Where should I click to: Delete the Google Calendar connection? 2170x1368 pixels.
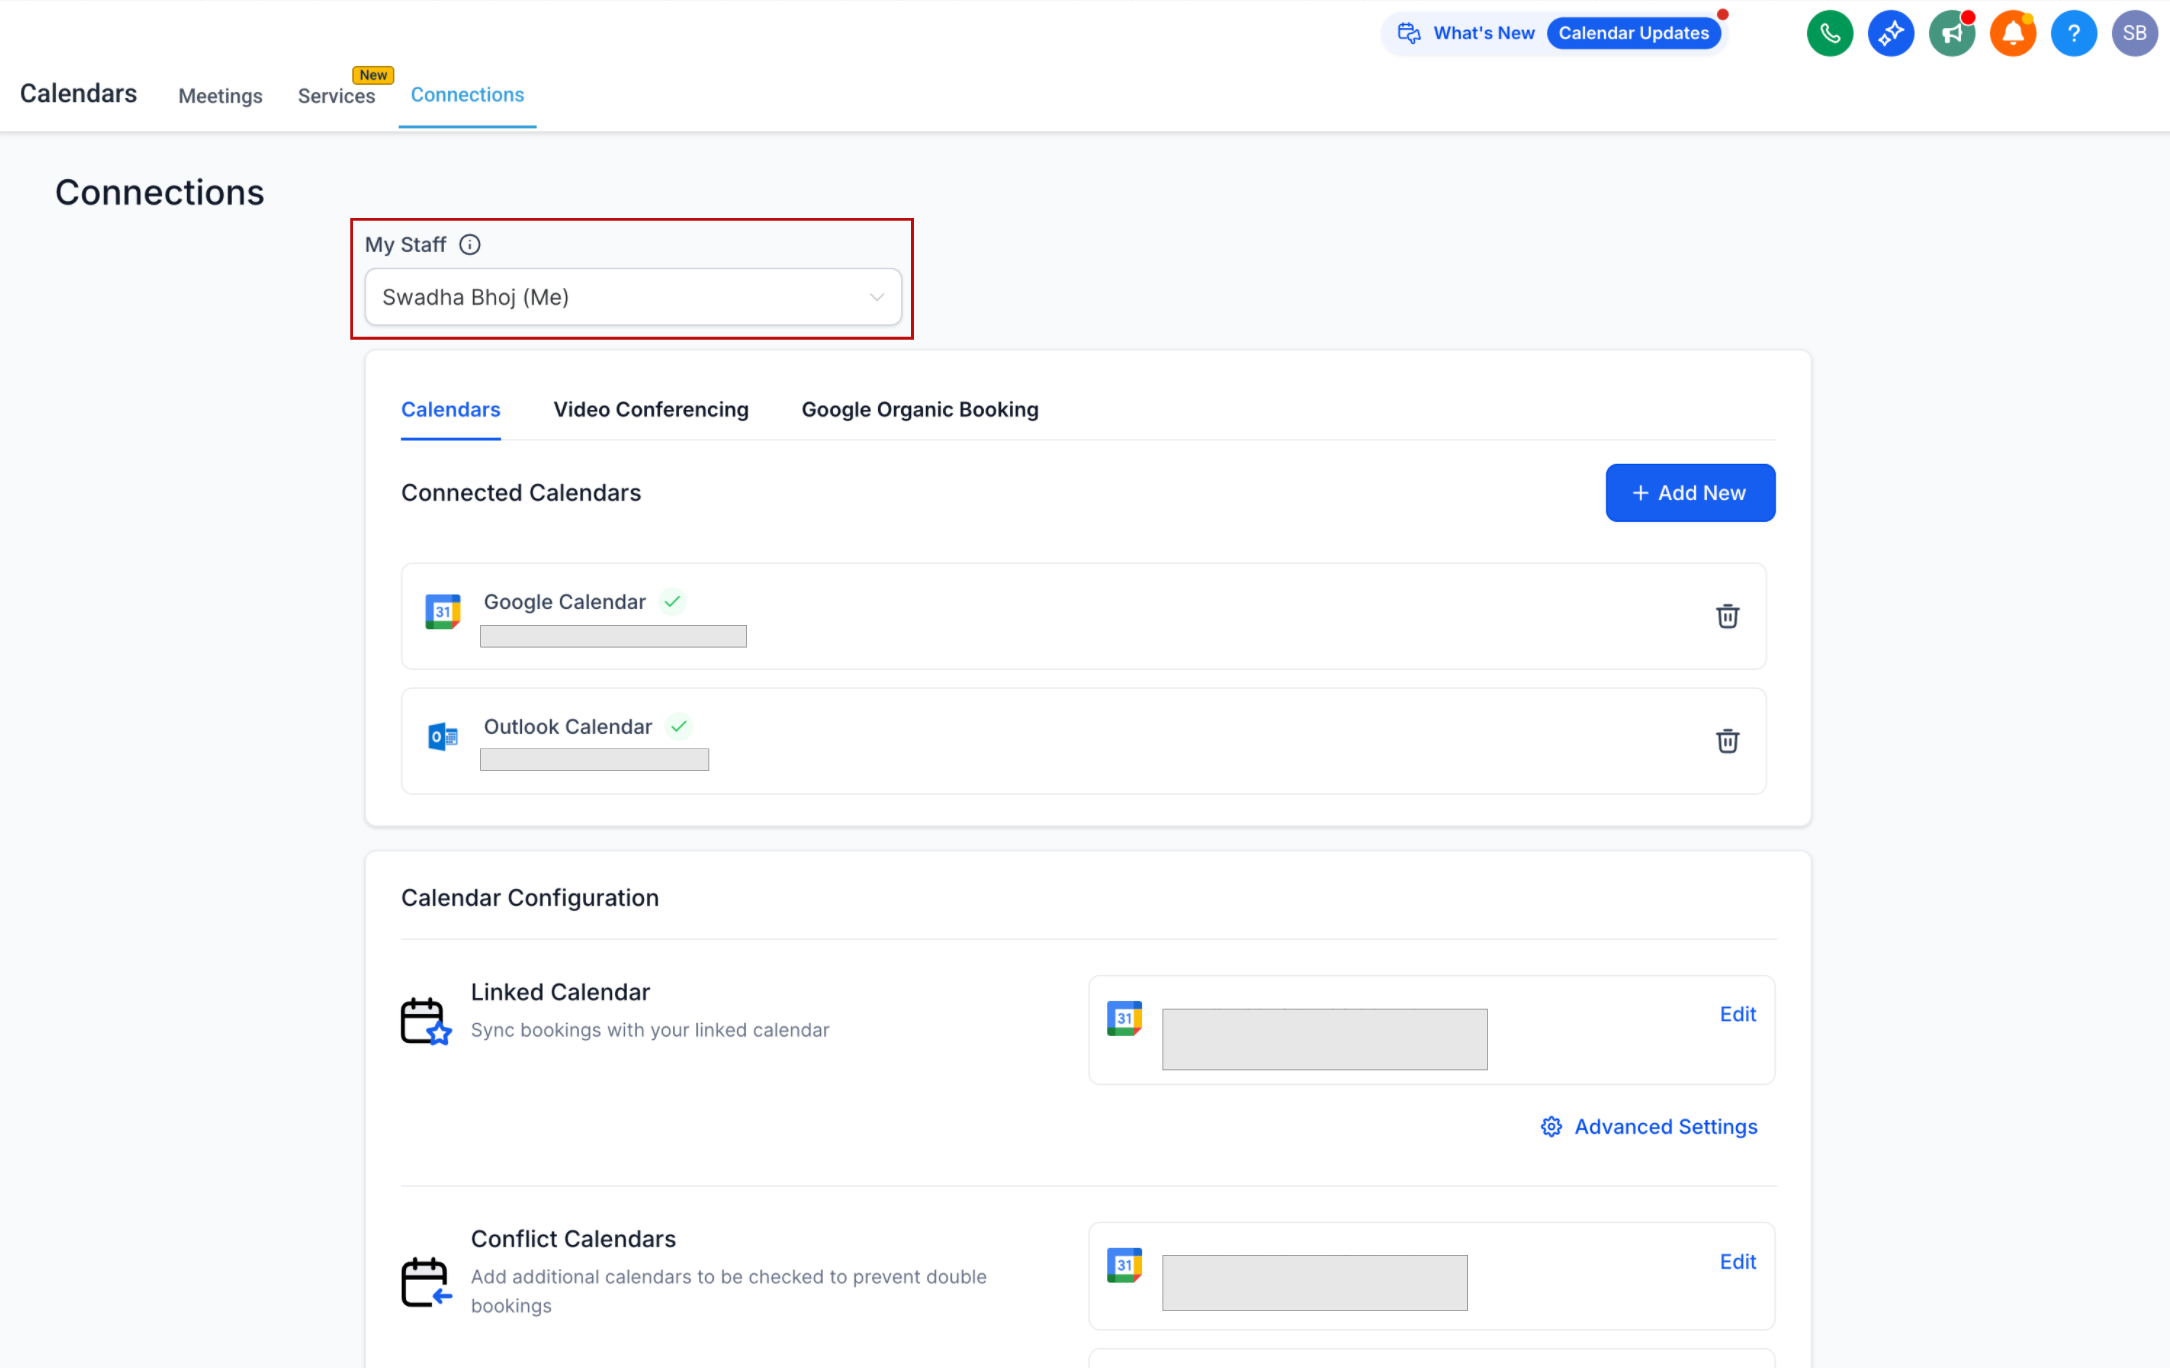(1727, 616)
